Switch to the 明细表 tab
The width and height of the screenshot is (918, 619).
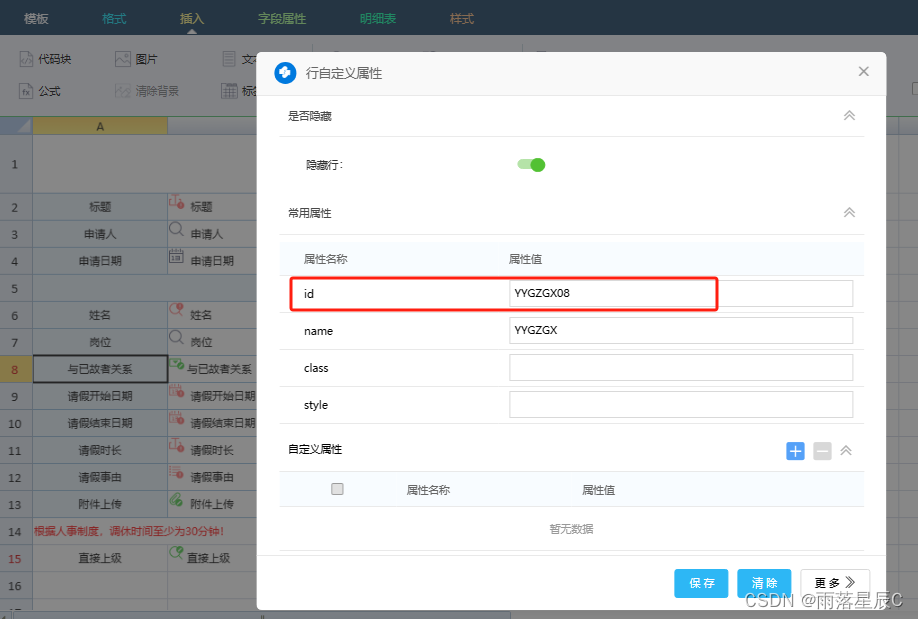point(378,19)
